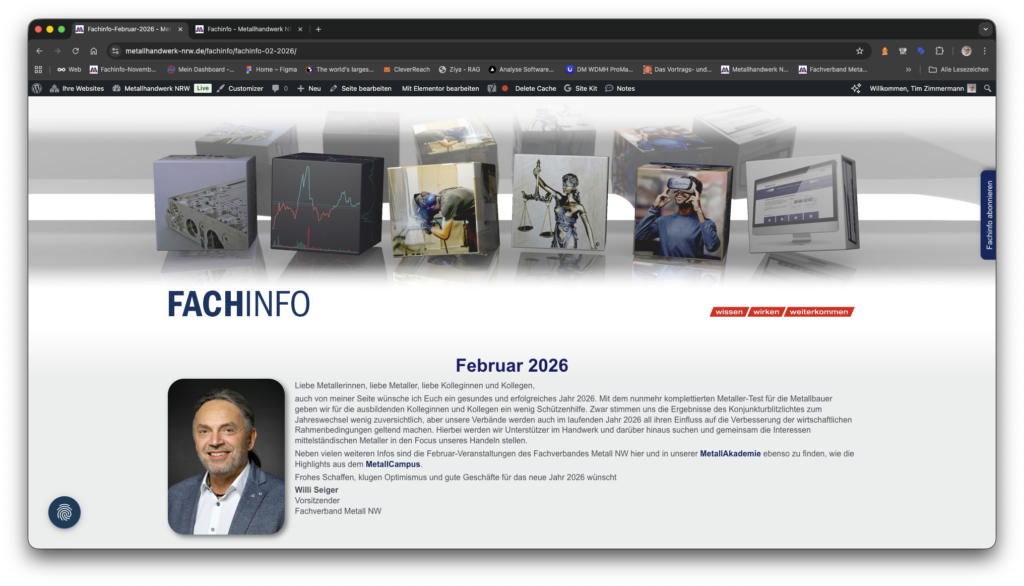Open the Neu menu in admin bar
The image size is (1024, 586).
(x=309, y=88)
